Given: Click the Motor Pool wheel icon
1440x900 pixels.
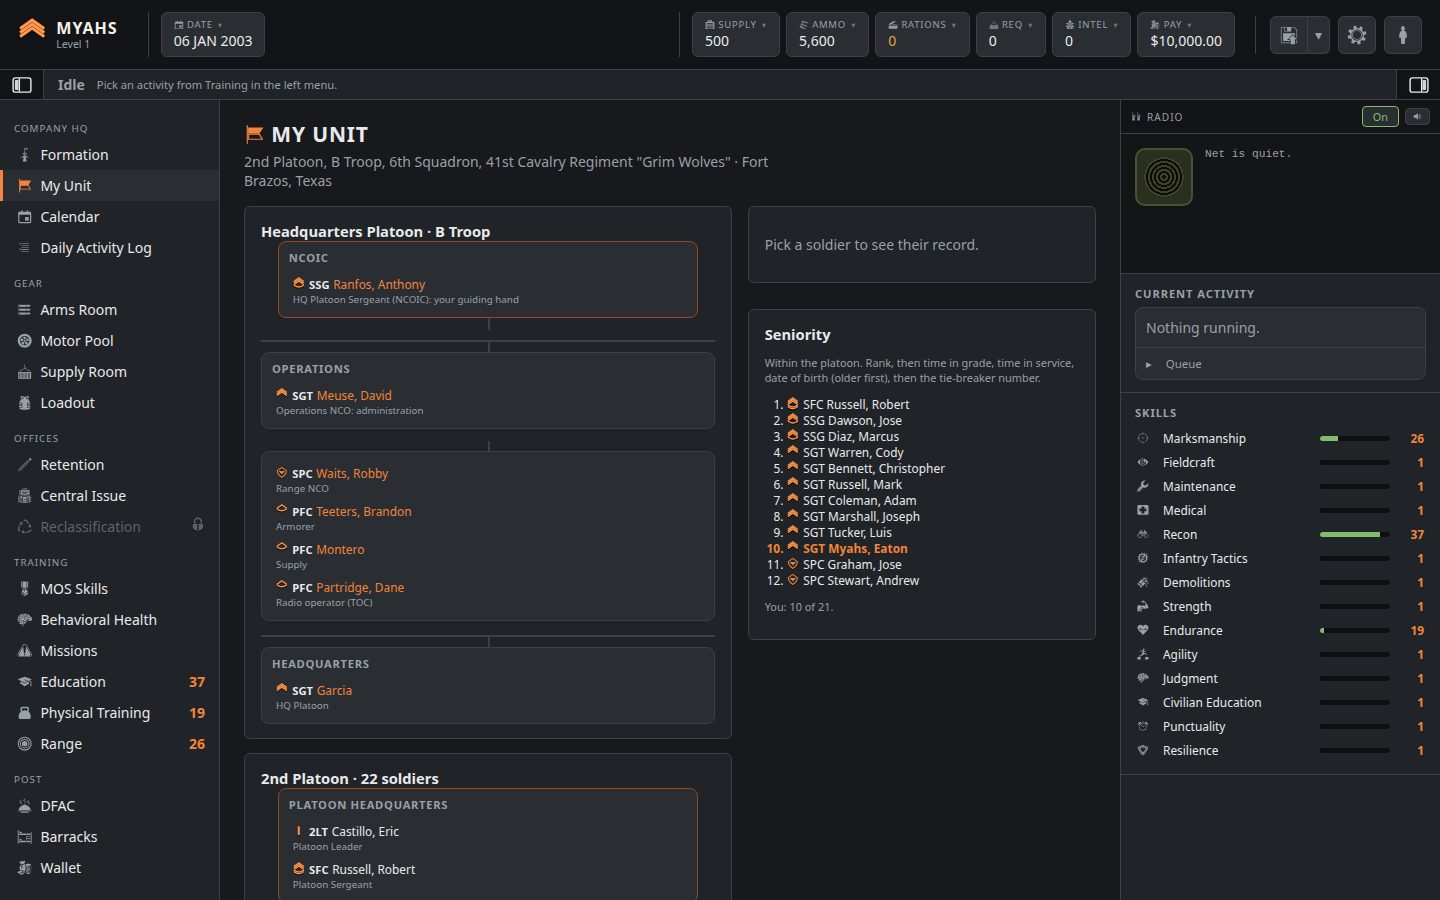Looking at the screenshot, I should (x=25, y=341).
